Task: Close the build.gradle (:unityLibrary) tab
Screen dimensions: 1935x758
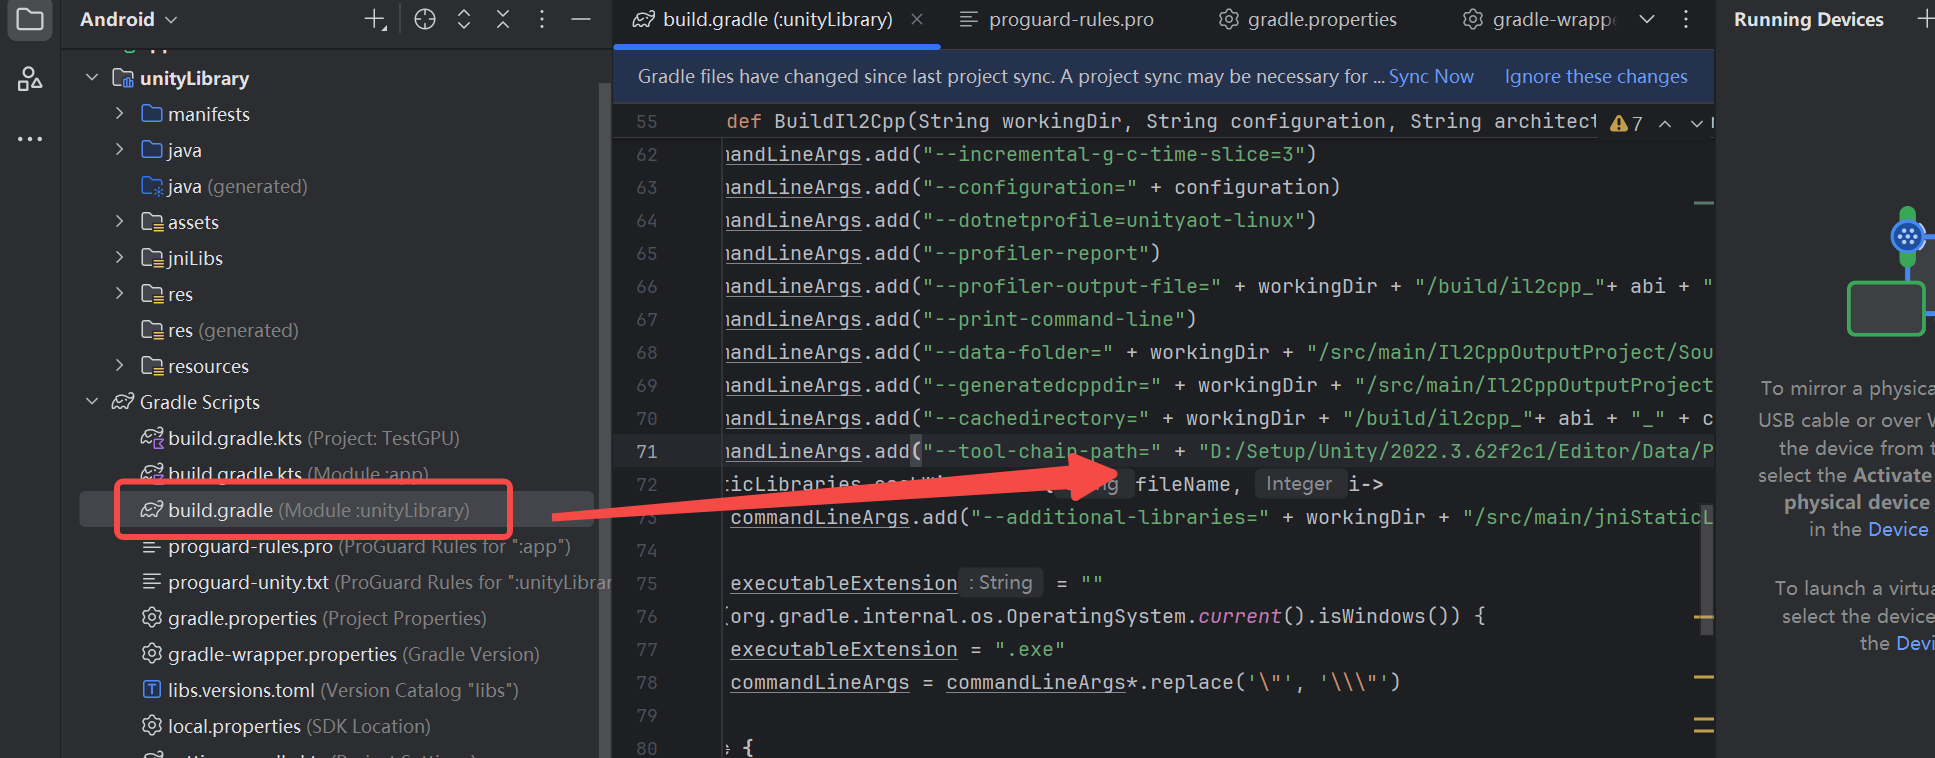Action: pyautogui.click(x=917, y=19)
